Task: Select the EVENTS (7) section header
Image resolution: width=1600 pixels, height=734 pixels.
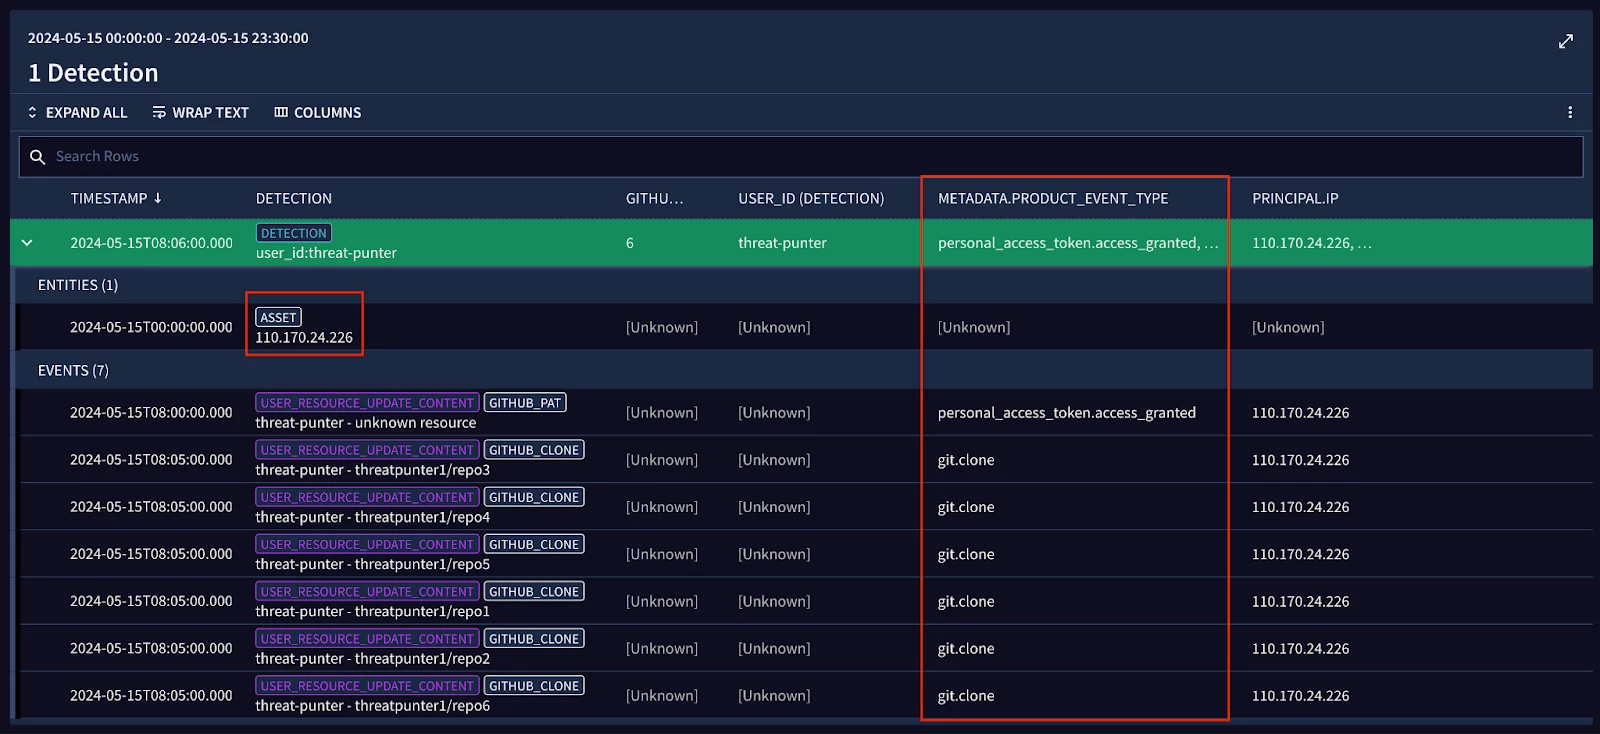Action: [73, 370]
